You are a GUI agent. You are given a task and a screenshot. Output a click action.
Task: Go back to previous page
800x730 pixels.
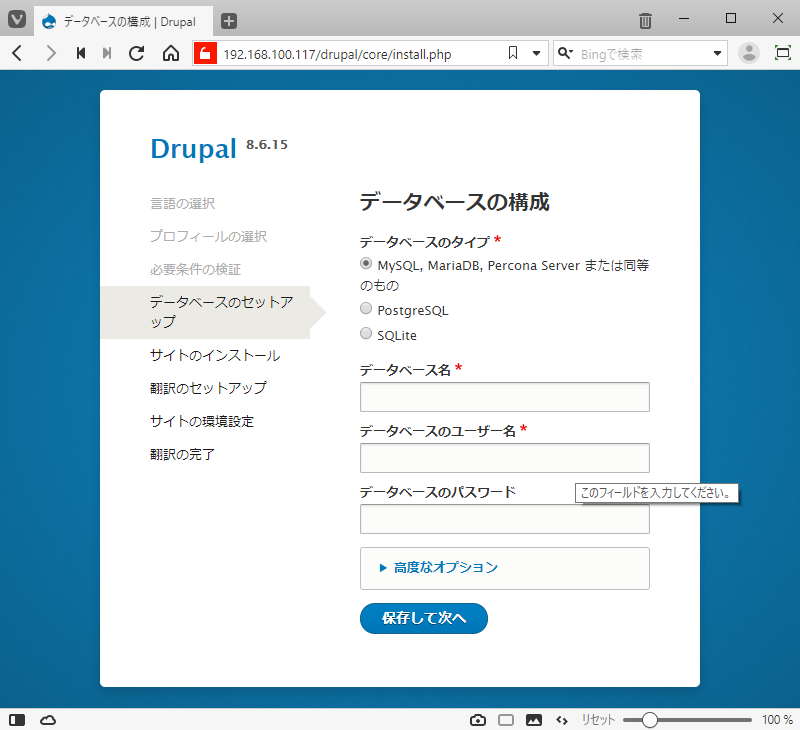coord(17,53)
